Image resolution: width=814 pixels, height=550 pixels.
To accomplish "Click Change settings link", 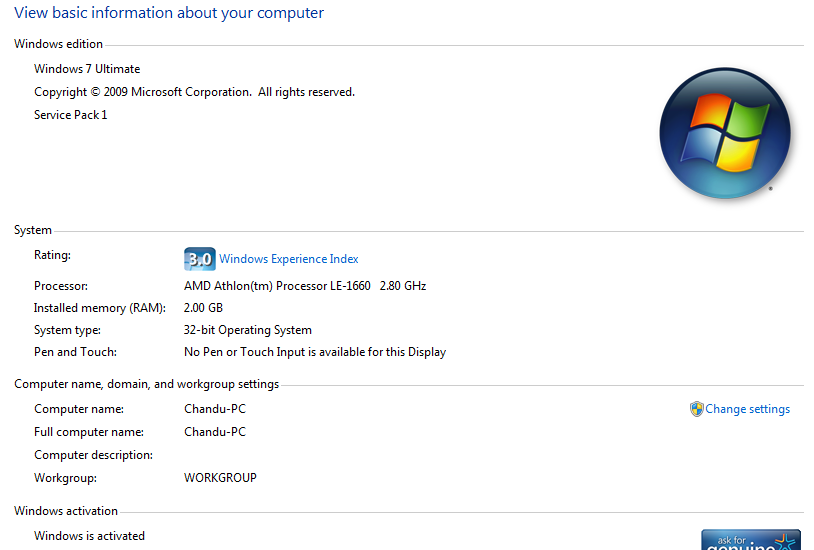I will pos(747,409).
